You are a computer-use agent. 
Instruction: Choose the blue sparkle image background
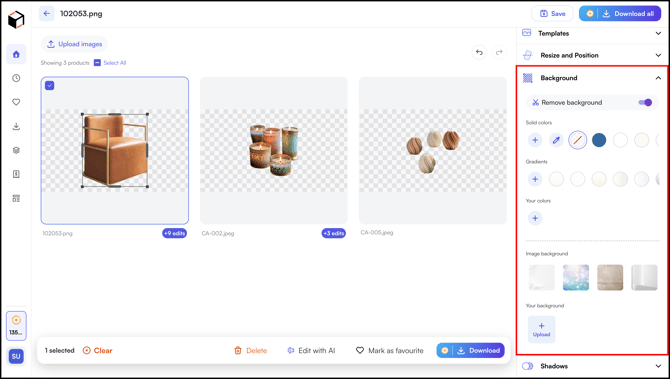pyautogui.click(x=576, y=278)
